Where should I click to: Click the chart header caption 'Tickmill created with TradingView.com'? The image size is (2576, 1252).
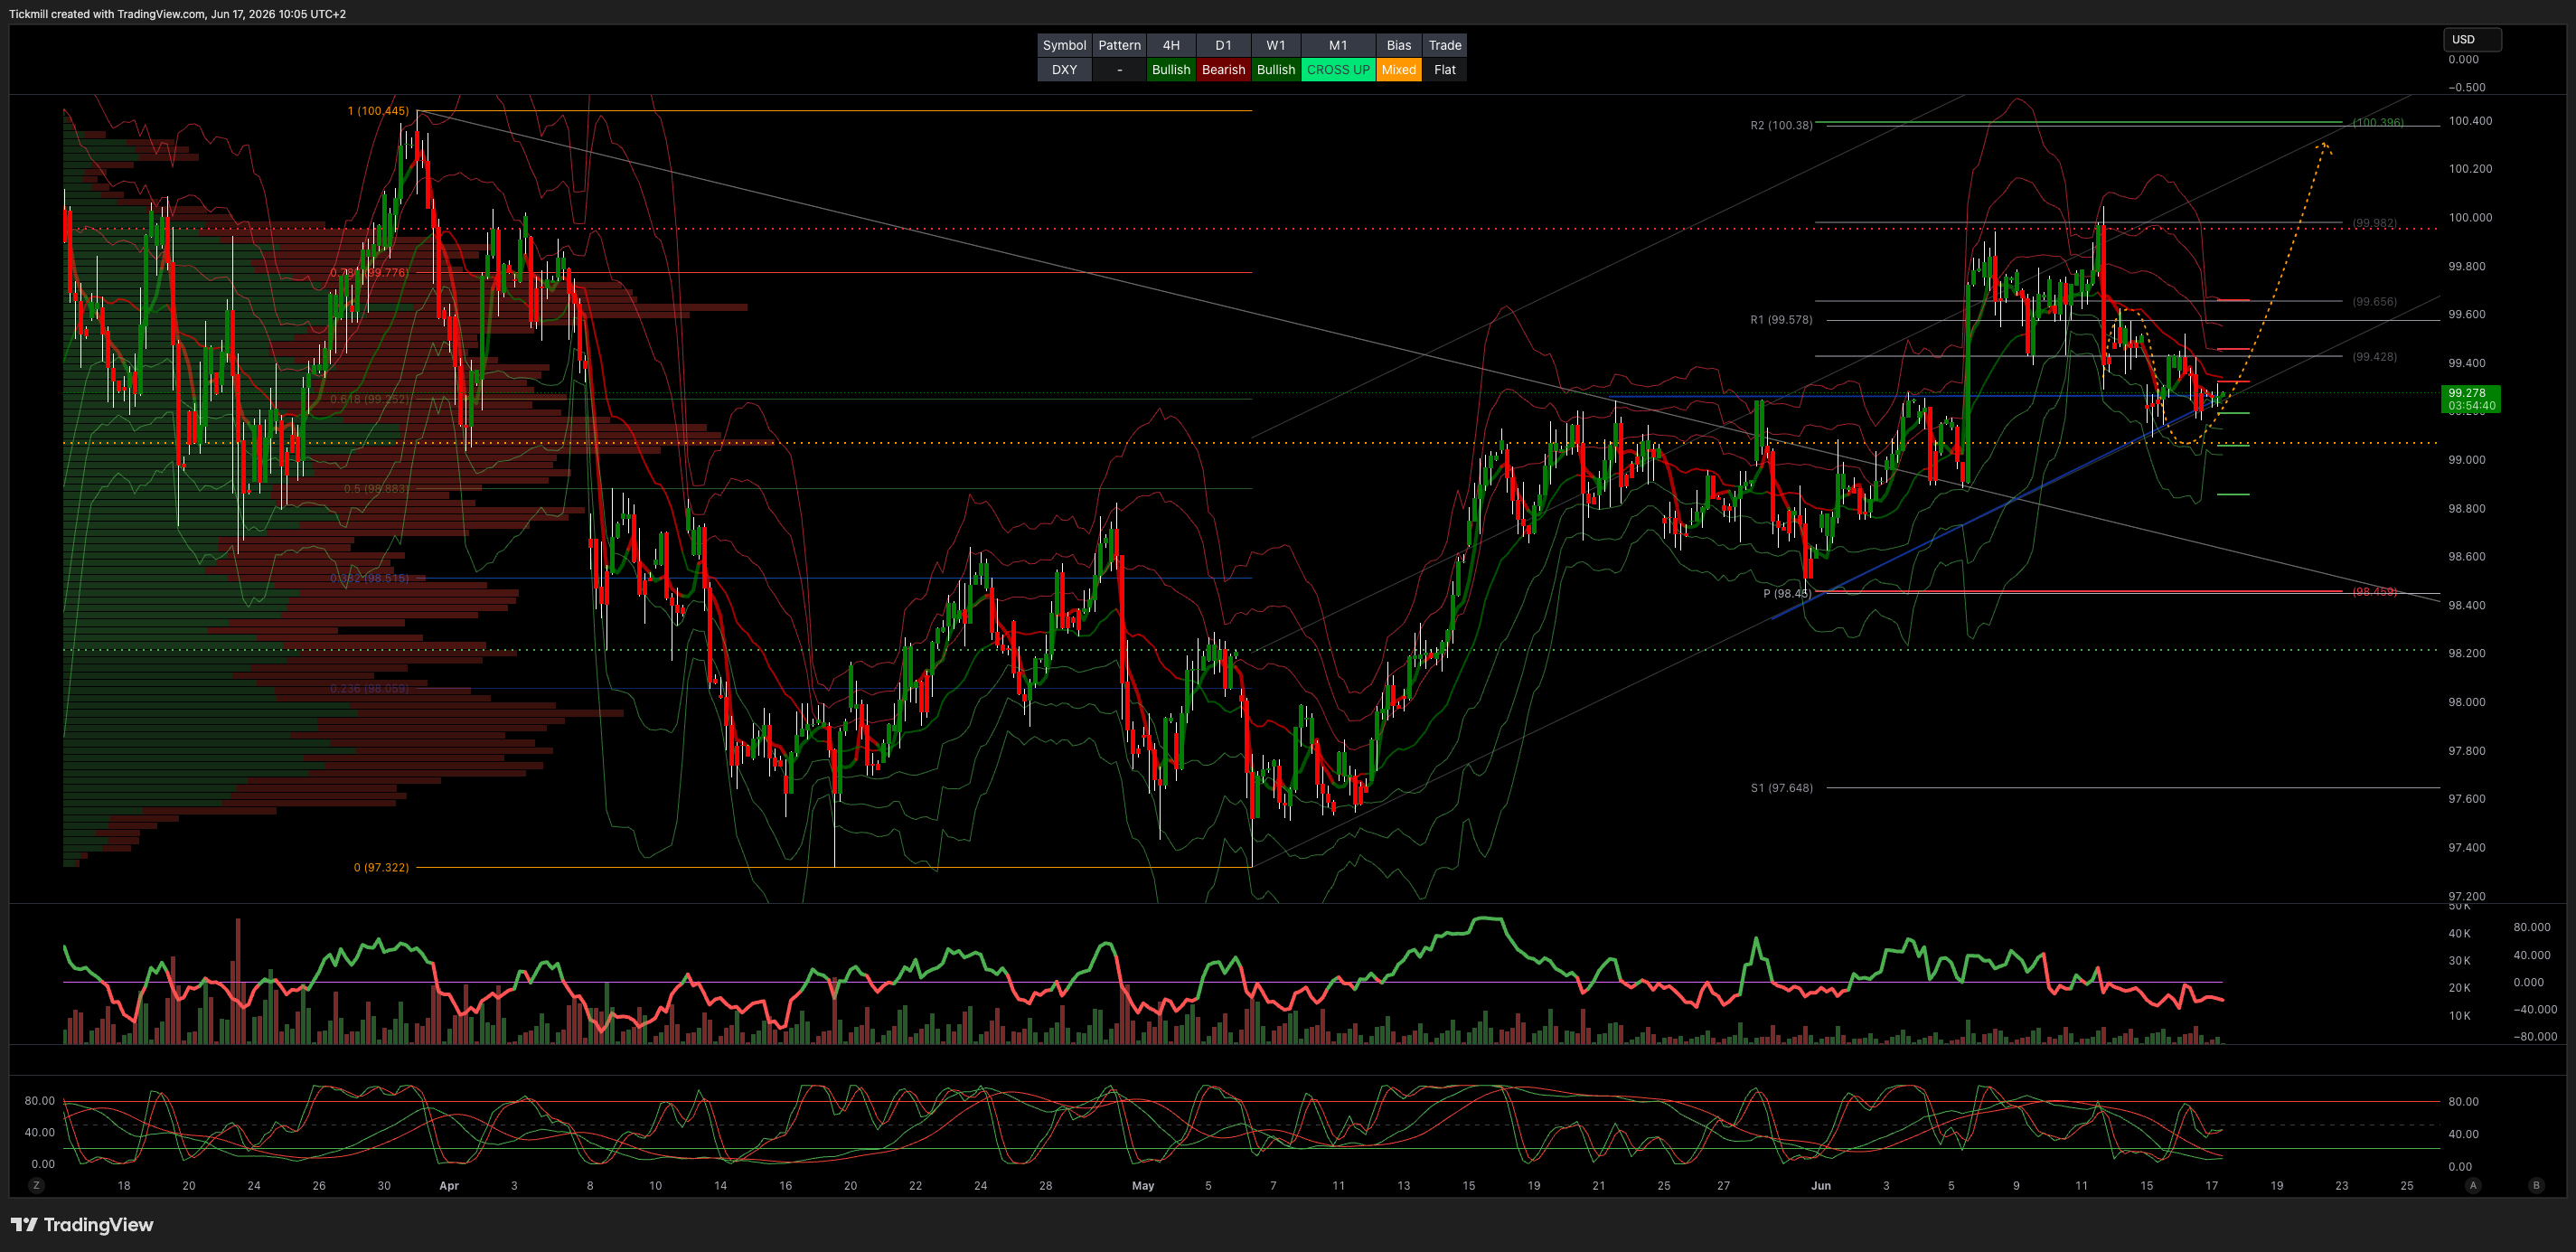pyautogui.click(x=107, y=14)
